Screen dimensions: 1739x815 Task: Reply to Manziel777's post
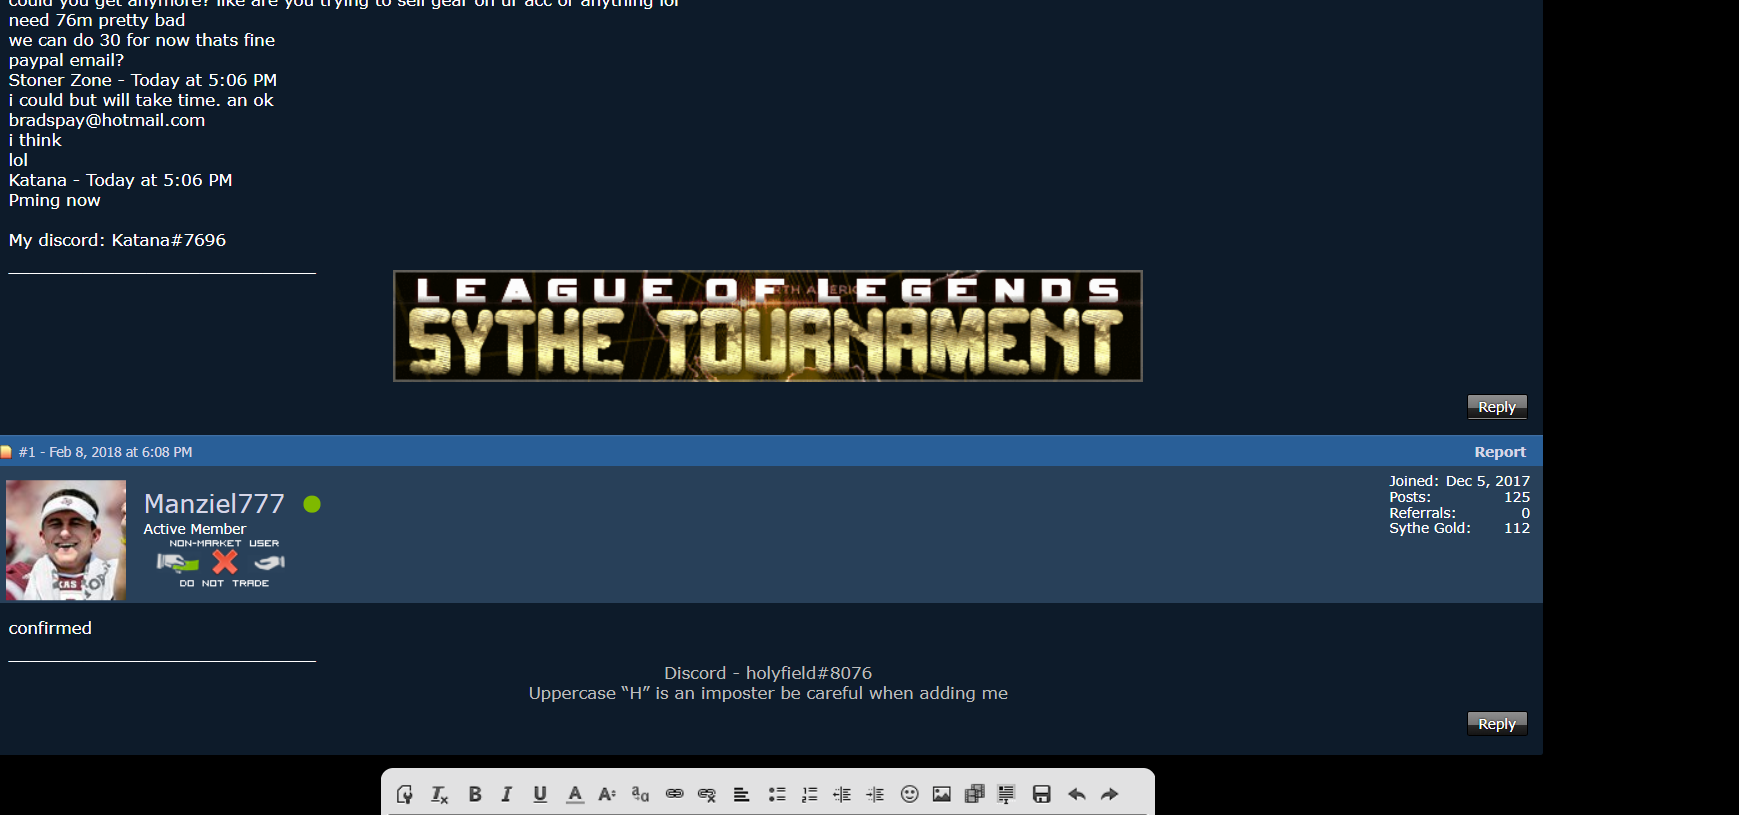(1497, 724)
